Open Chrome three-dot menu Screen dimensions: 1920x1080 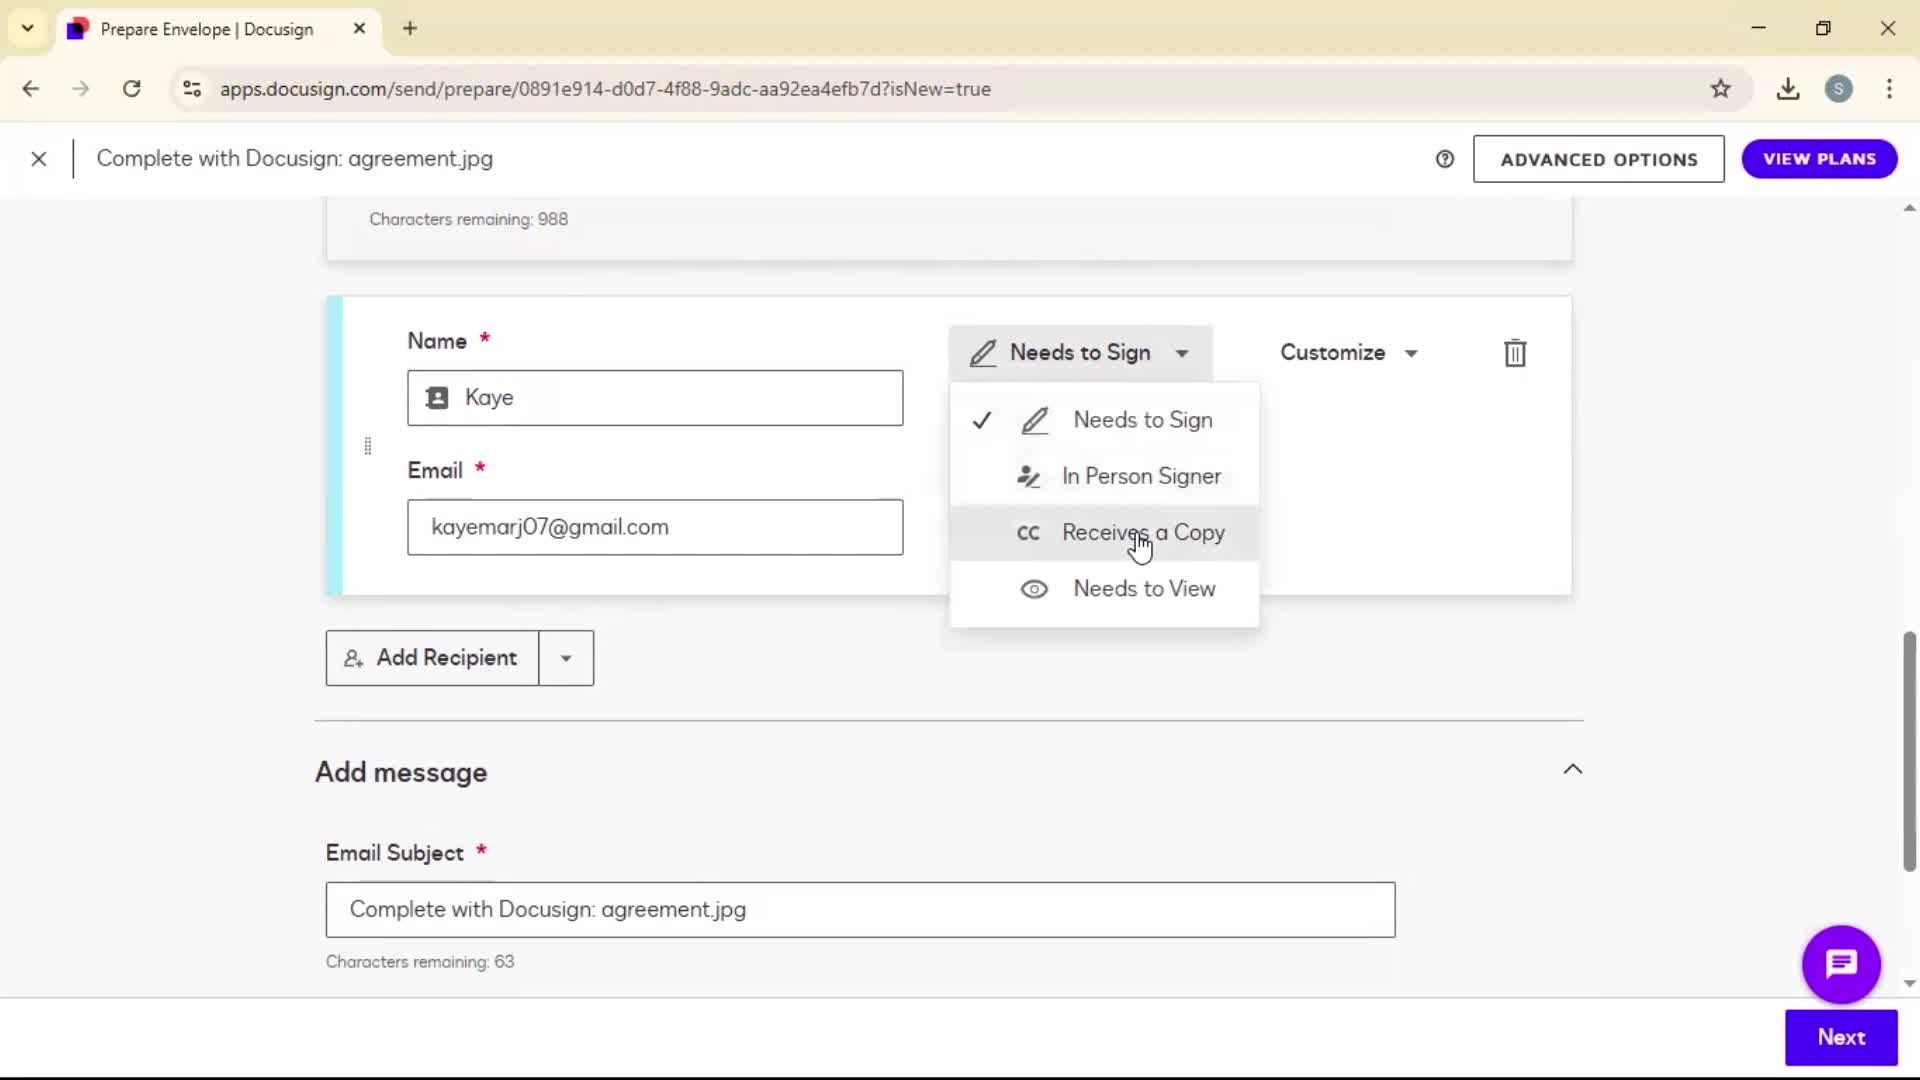[1889, 89]
